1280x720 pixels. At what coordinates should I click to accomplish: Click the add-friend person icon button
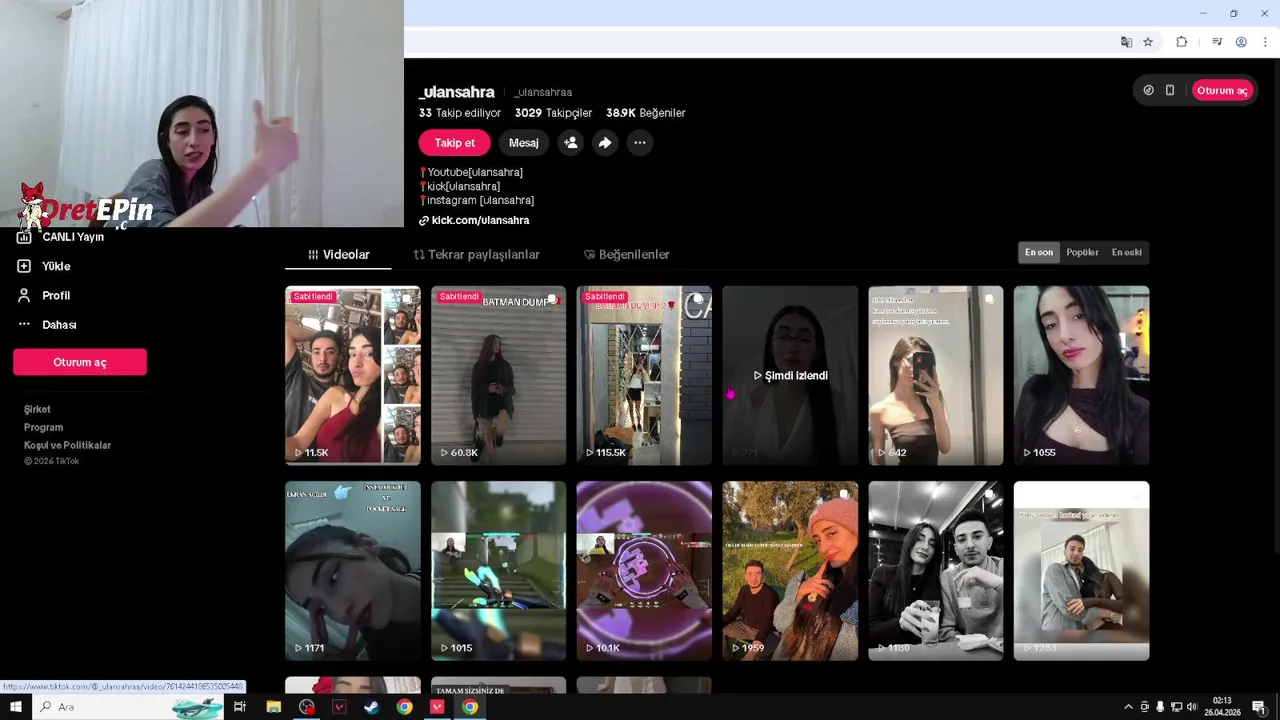point(571,143)
